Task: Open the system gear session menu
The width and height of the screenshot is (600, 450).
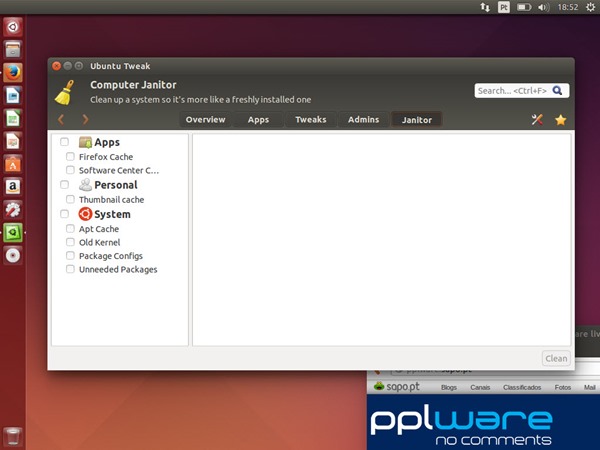Action: (x=590, y=7)
